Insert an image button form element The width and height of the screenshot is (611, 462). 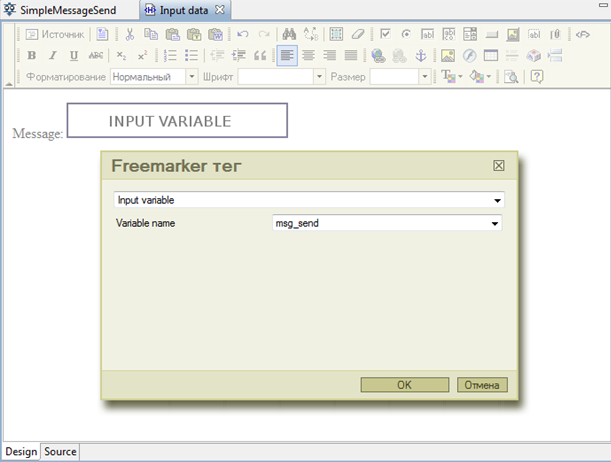coord(513,34)
